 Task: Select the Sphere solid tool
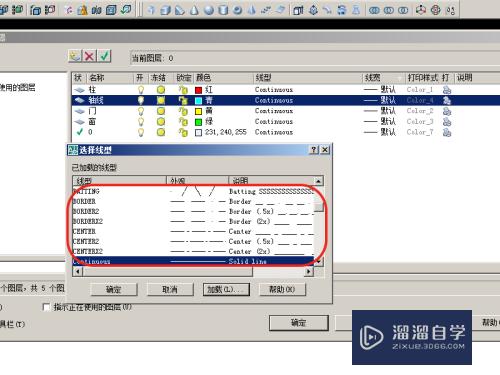[209, 10]
